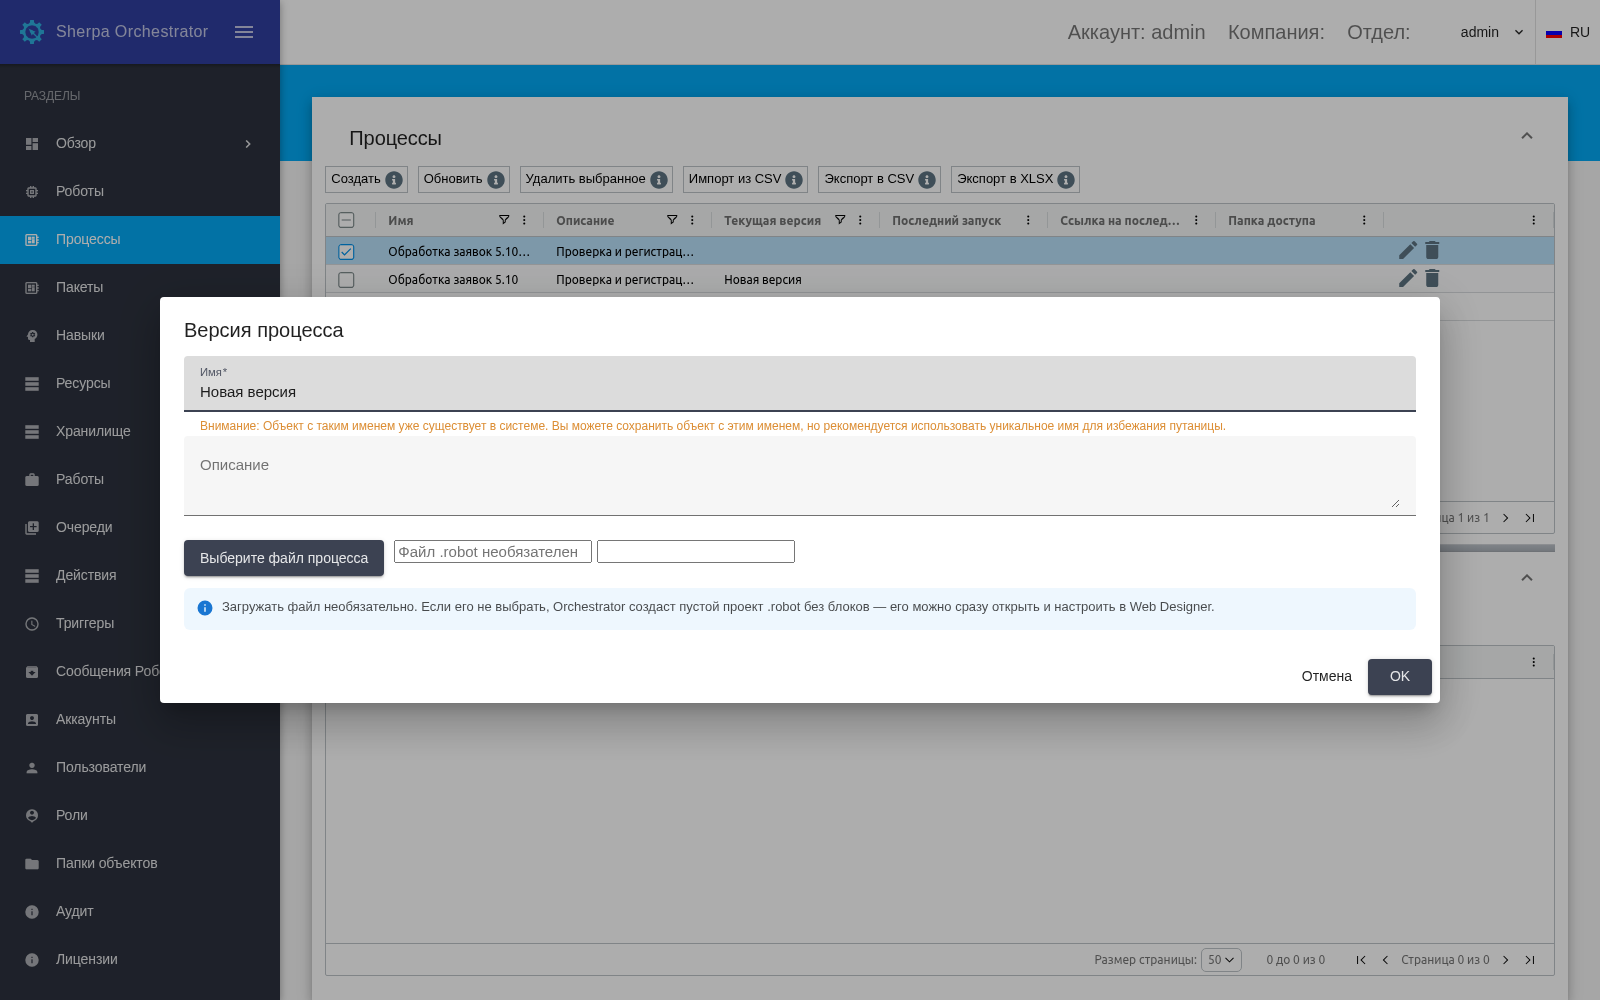This screenshot has width=1600, height=1000.
Task: Edit the checked process row with pencil icon
Action: [1408, 250]
